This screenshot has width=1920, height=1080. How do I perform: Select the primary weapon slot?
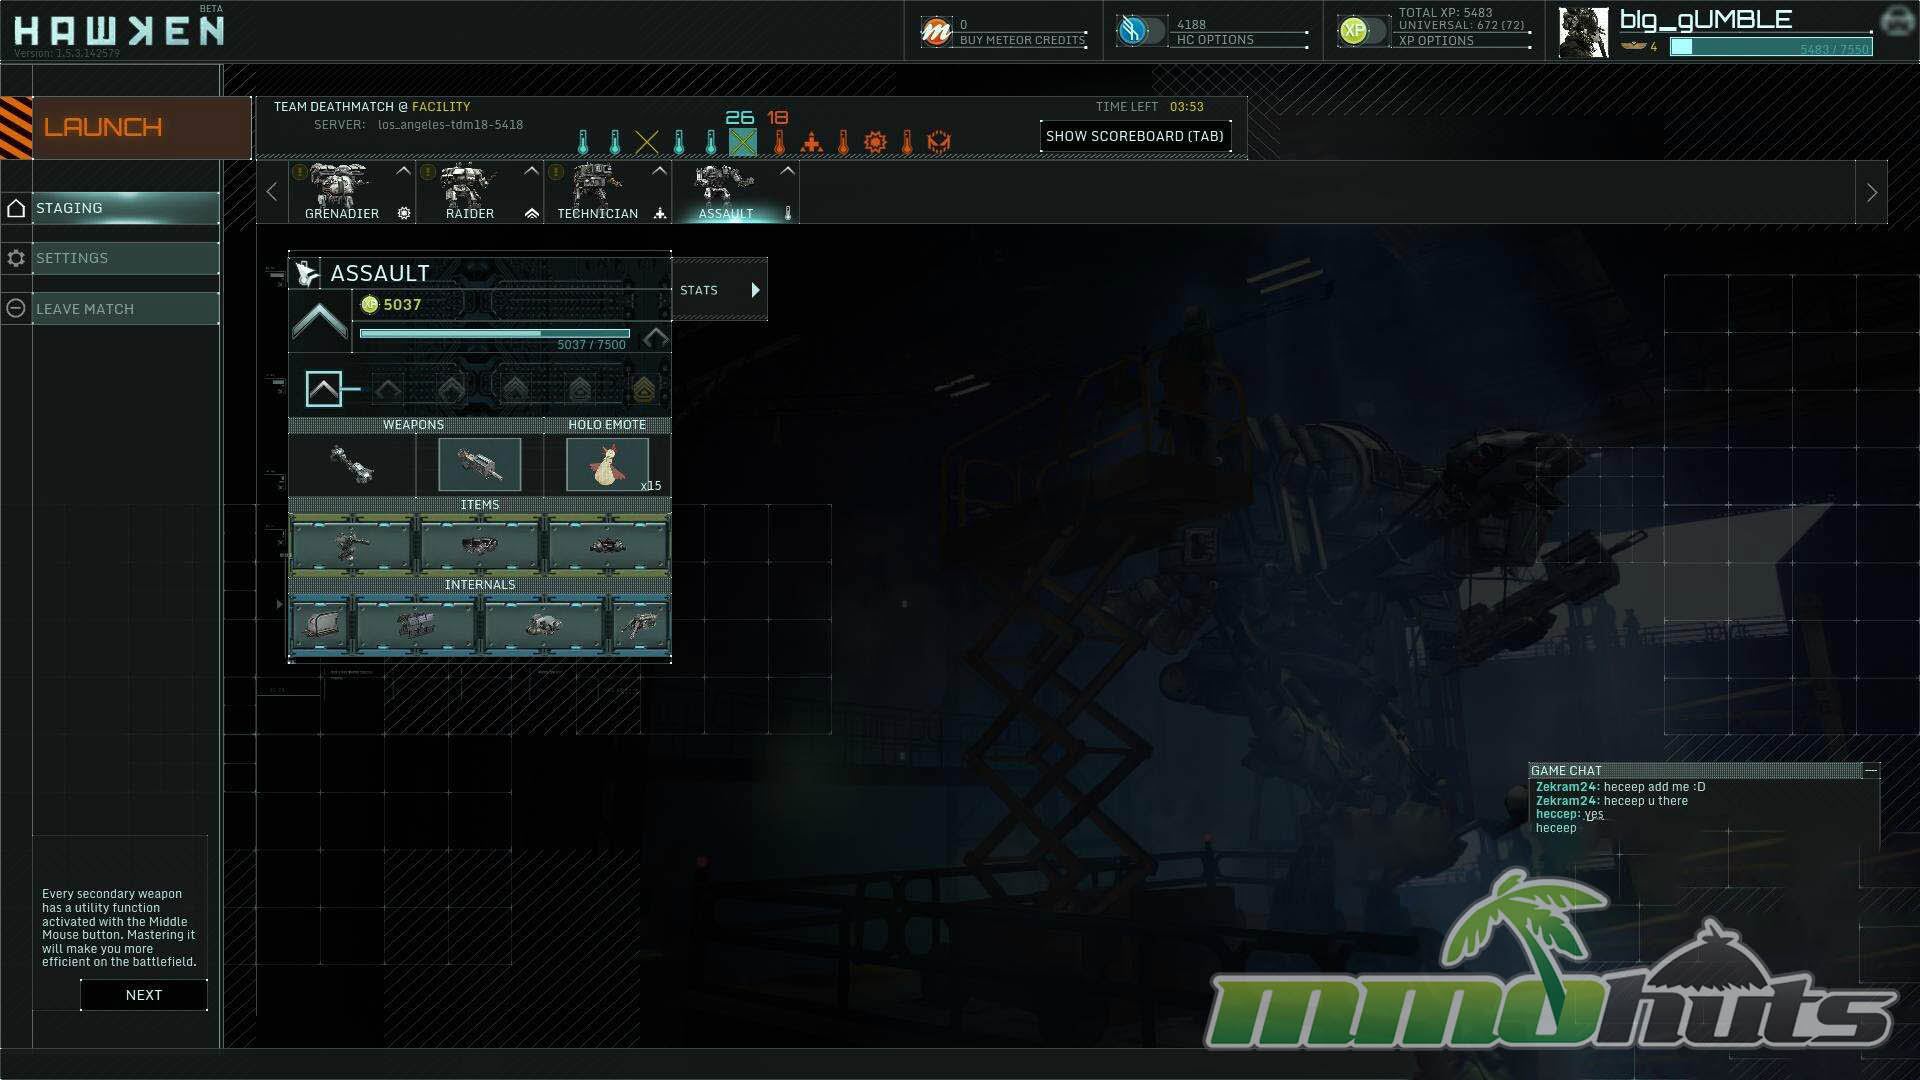pyautogui.click(x=352, y=464)
